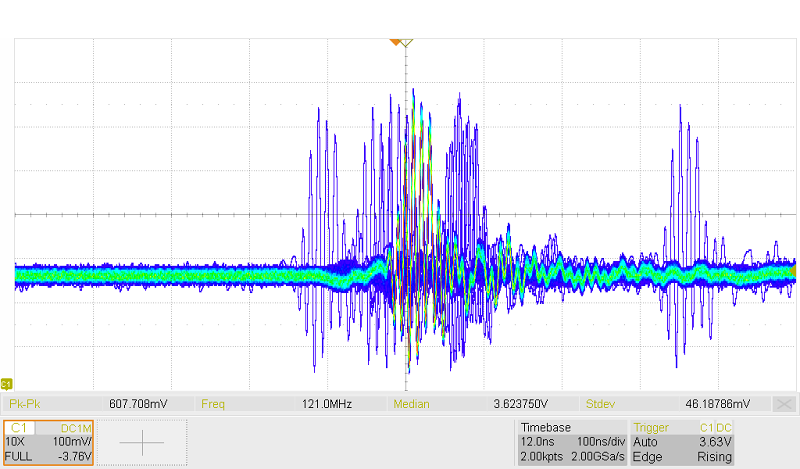
Task: Select the Stdev measurement label
Action: 602,404
